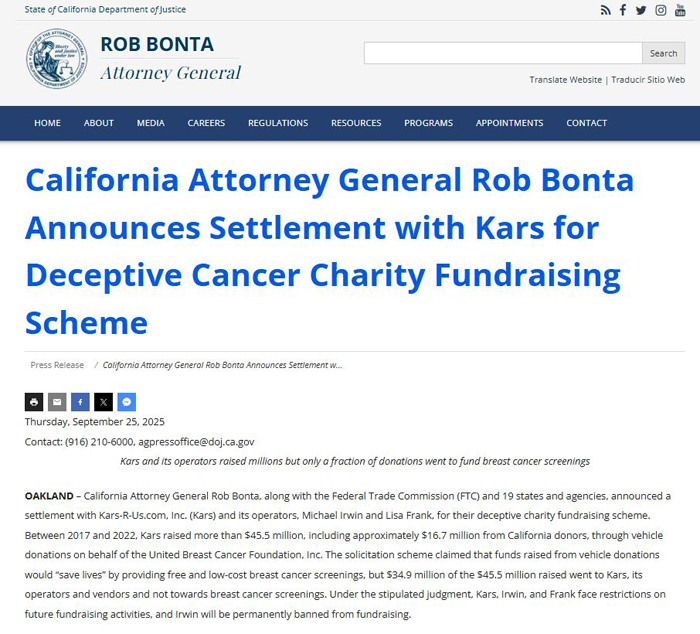The height and width of the screenshot is (634, 700).
Task: Open the Instagram icon in header
Action: [x=661, y=10]
